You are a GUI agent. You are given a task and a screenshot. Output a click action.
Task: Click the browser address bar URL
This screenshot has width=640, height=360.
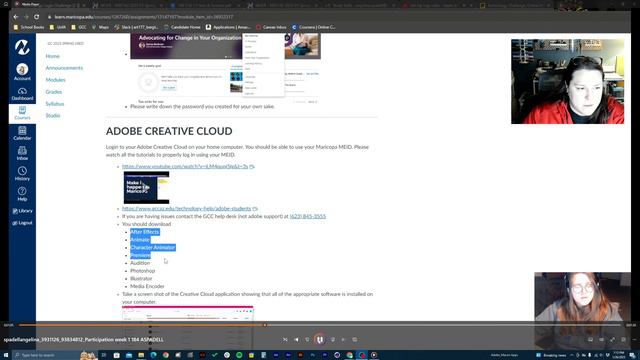144,17
